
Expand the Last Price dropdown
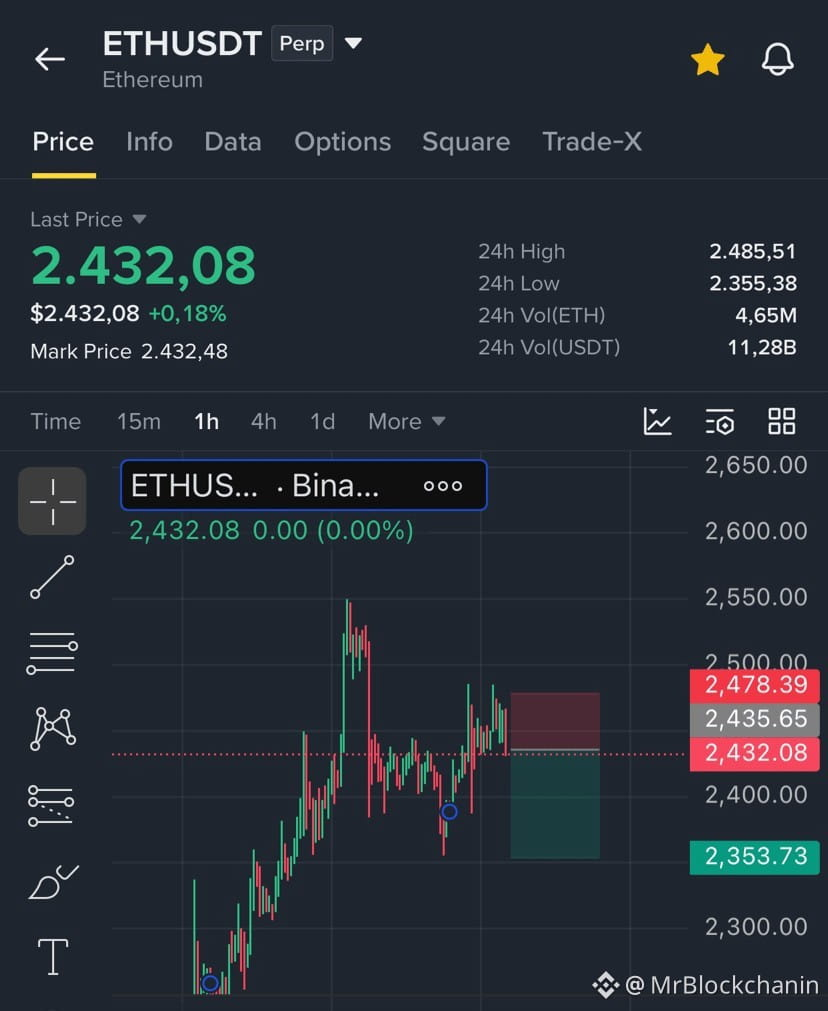click(88, 219)
